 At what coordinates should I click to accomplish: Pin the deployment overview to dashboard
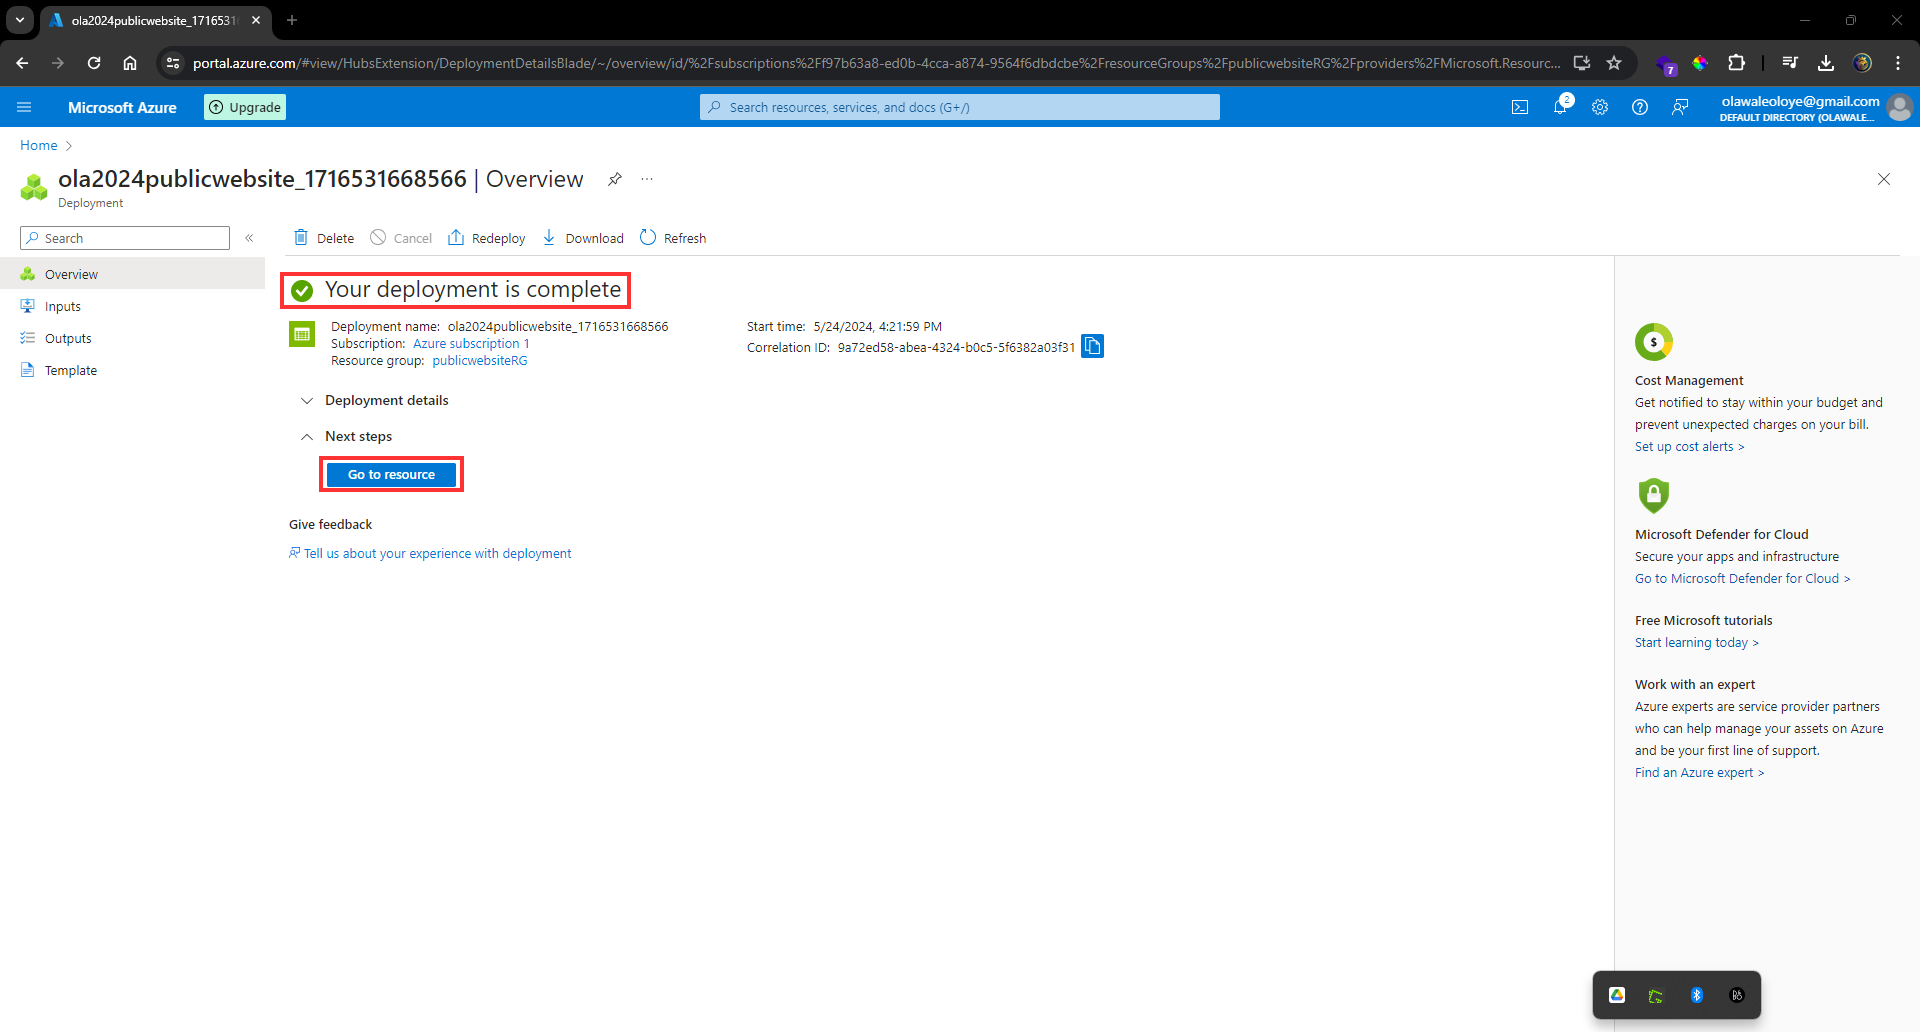click(615, 179)
